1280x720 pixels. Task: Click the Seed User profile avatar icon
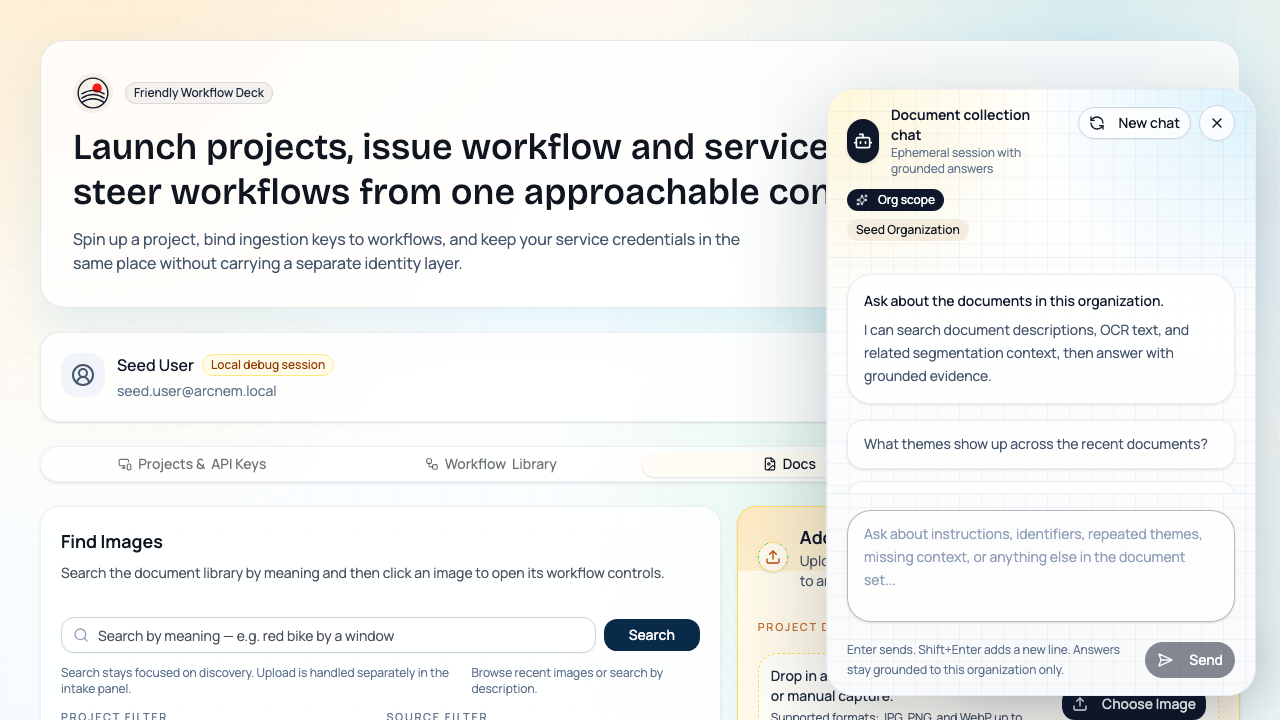tap(82, 375)
